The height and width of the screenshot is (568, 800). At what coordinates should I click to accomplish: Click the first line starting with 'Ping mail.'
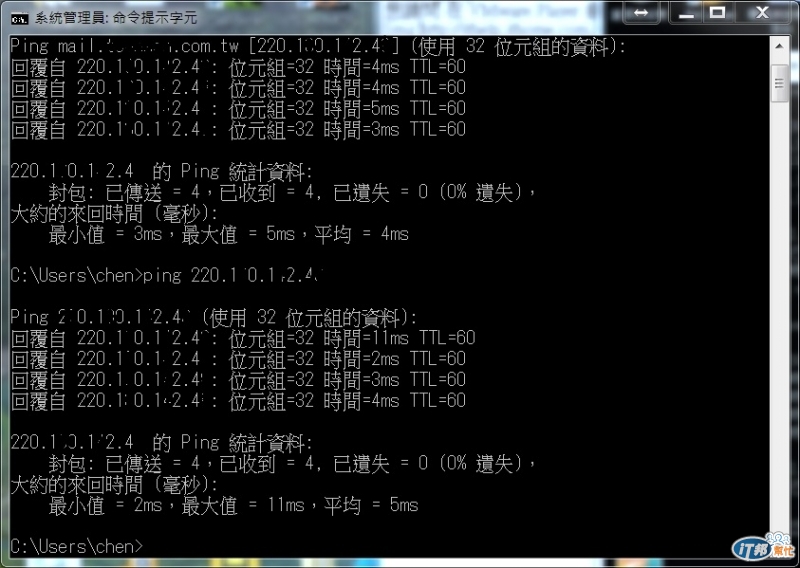coord(318,46)
